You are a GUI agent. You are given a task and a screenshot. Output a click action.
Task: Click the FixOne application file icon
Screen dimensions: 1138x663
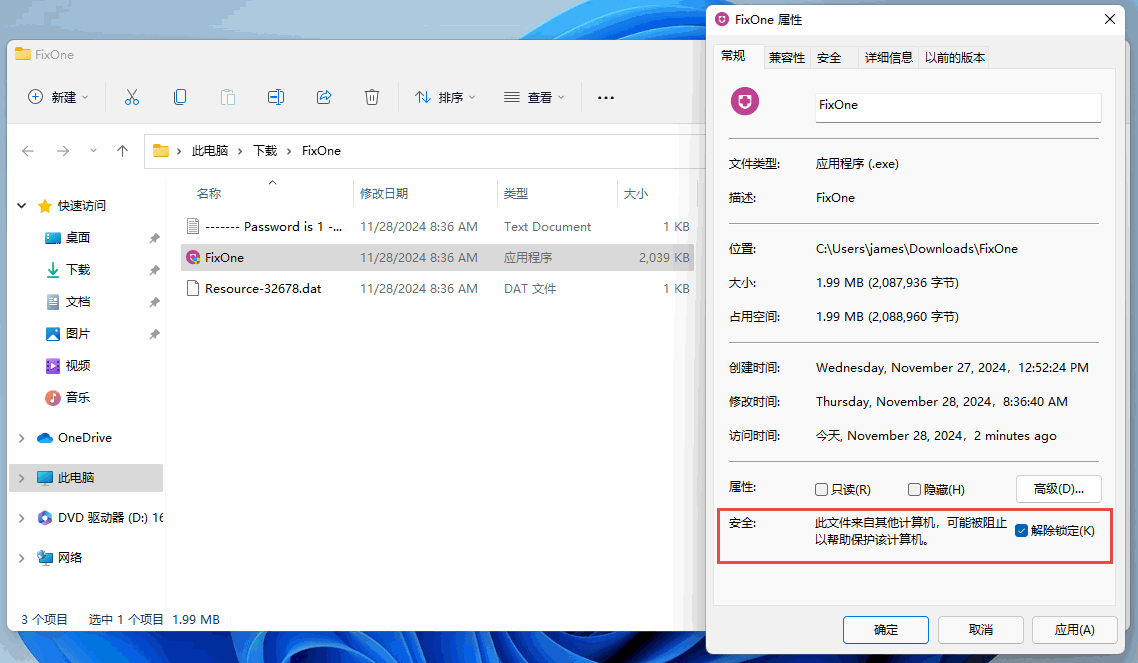click(x=193, y=258)
